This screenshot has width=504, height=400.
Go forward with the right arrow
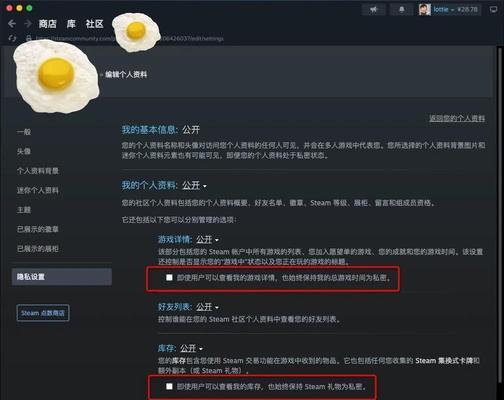coord(28,24)
